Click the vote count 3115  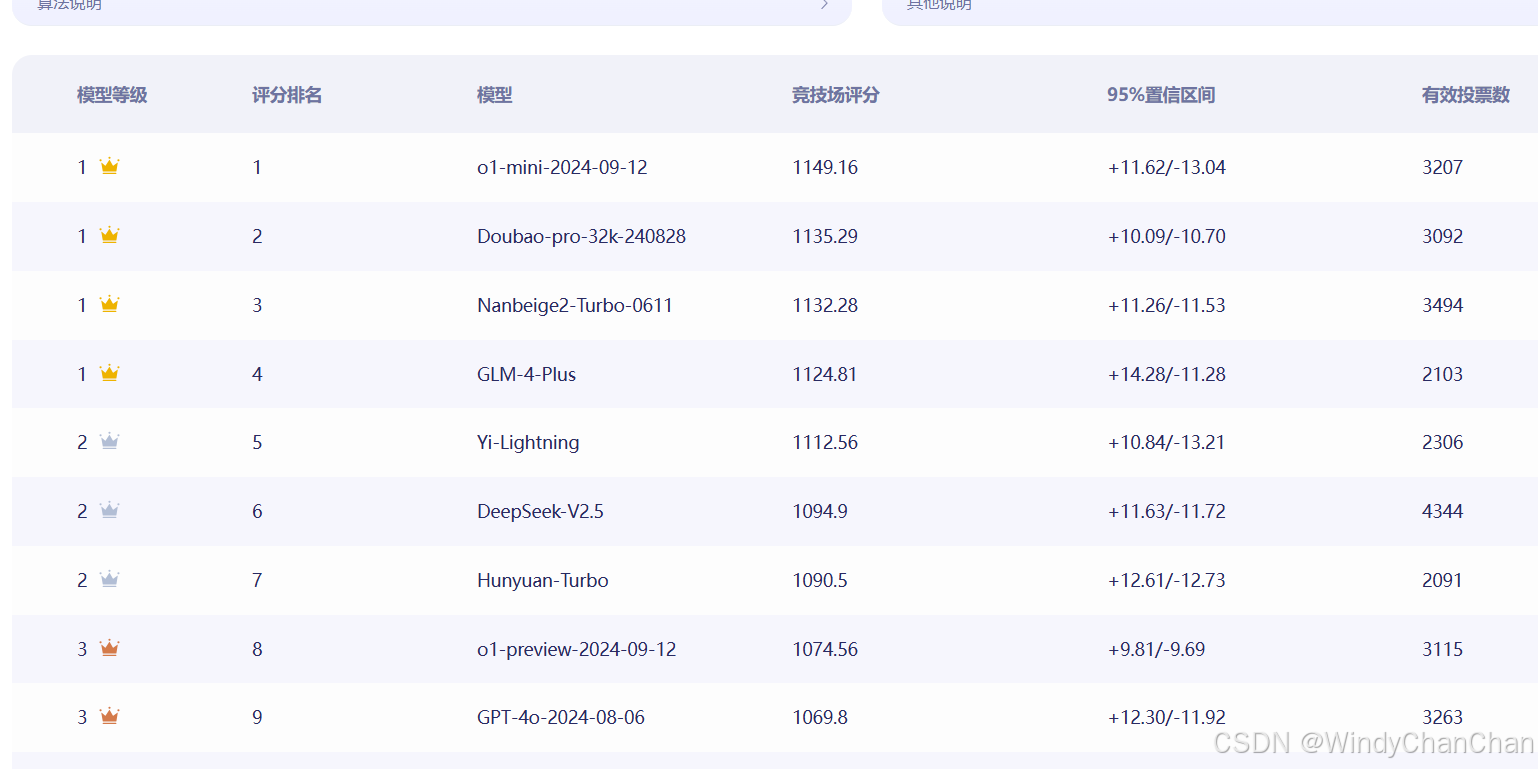click(x=1443, y=649)
